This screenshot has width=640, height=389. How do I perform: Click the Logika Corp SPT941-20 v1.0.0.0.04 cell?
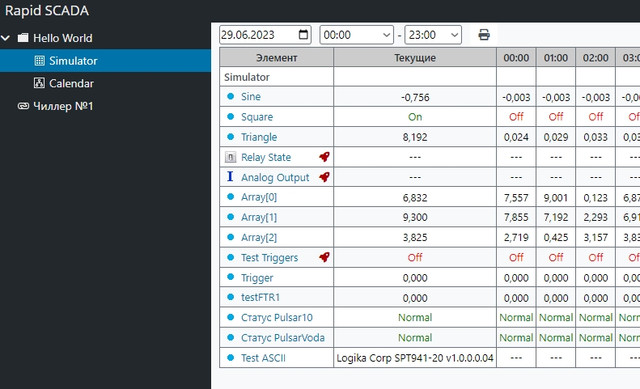click(415, 358)
